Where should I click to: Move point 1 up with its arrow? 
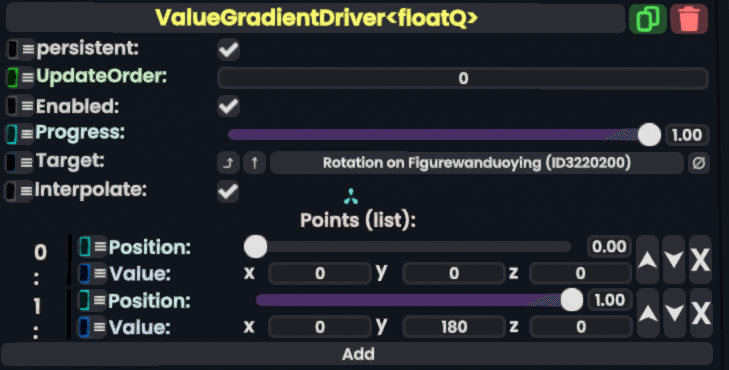[x=648, y=313]
